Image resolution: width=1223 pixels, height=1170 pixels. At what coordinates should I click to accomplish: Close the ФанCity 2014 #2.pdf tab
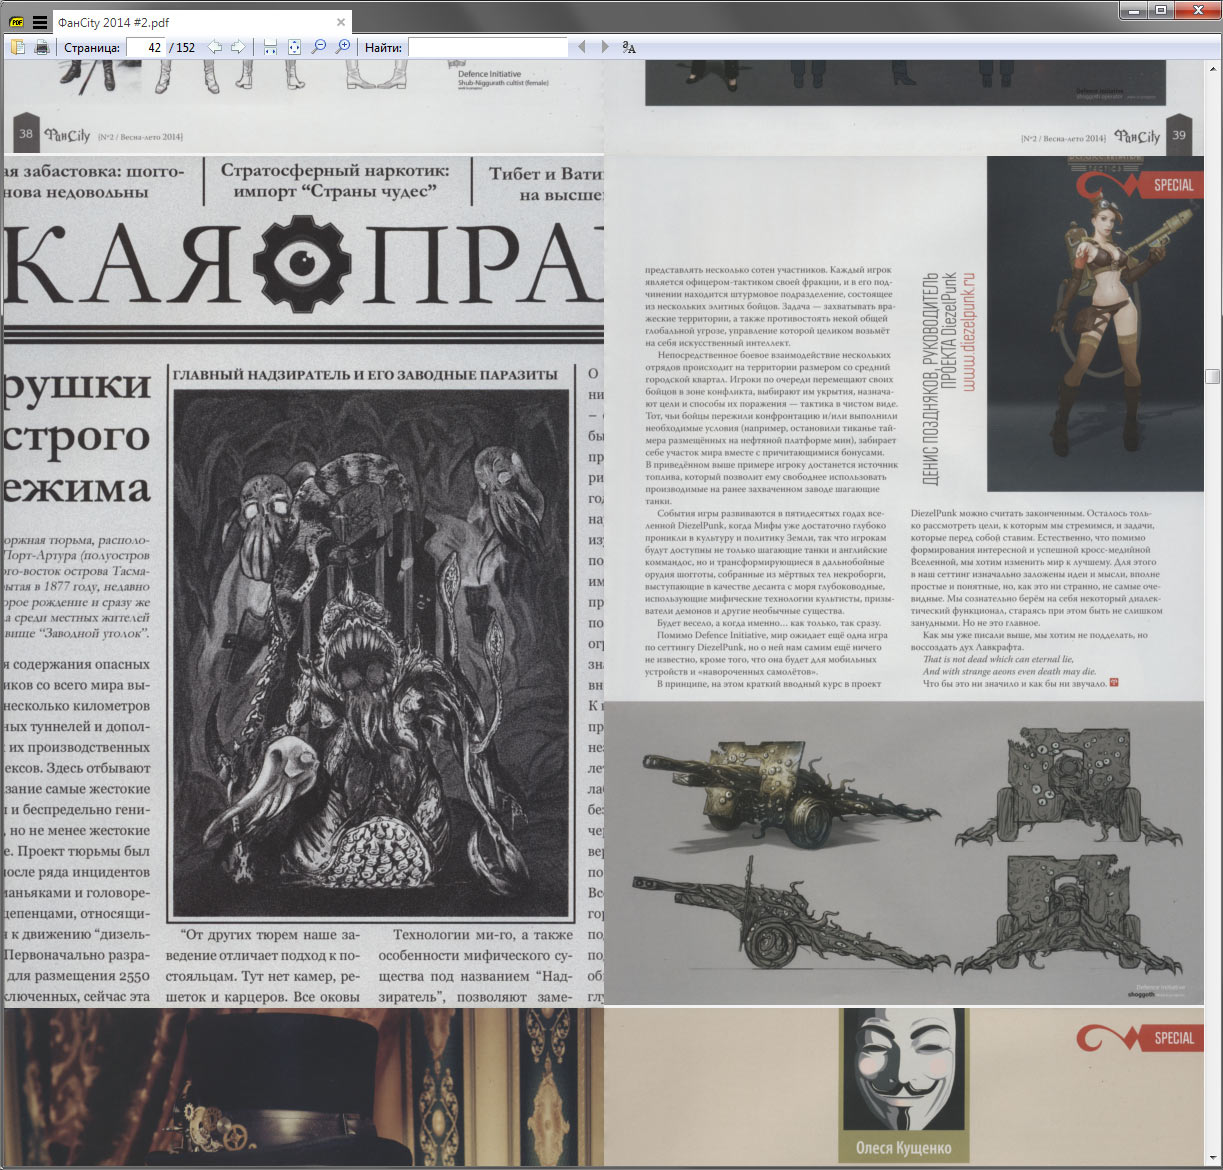coord(340,22)
